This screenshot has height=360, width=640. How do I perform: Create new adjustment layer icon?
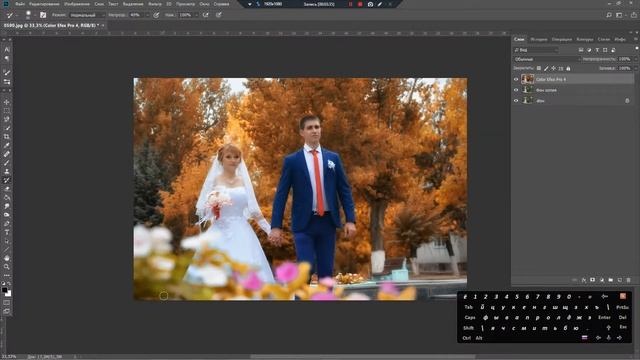coord(602,280)
